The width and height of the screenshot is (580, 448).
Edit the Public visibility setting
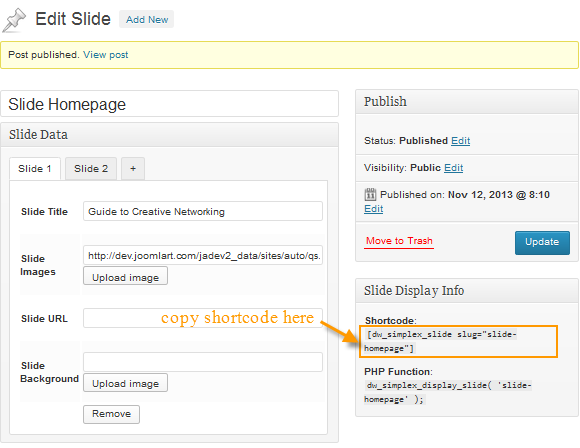[453, 168]
